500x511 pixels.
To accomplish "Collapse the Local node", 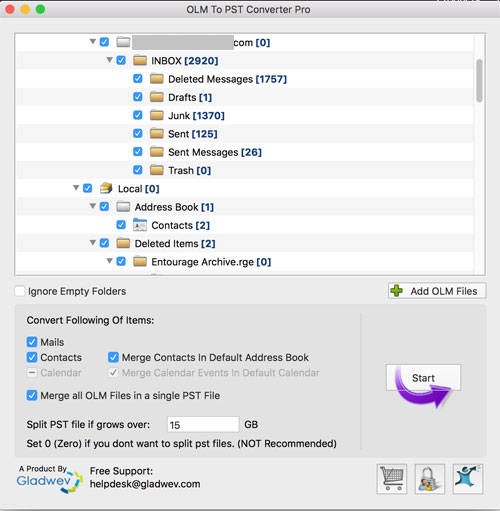I will click(x=76, y=188).
